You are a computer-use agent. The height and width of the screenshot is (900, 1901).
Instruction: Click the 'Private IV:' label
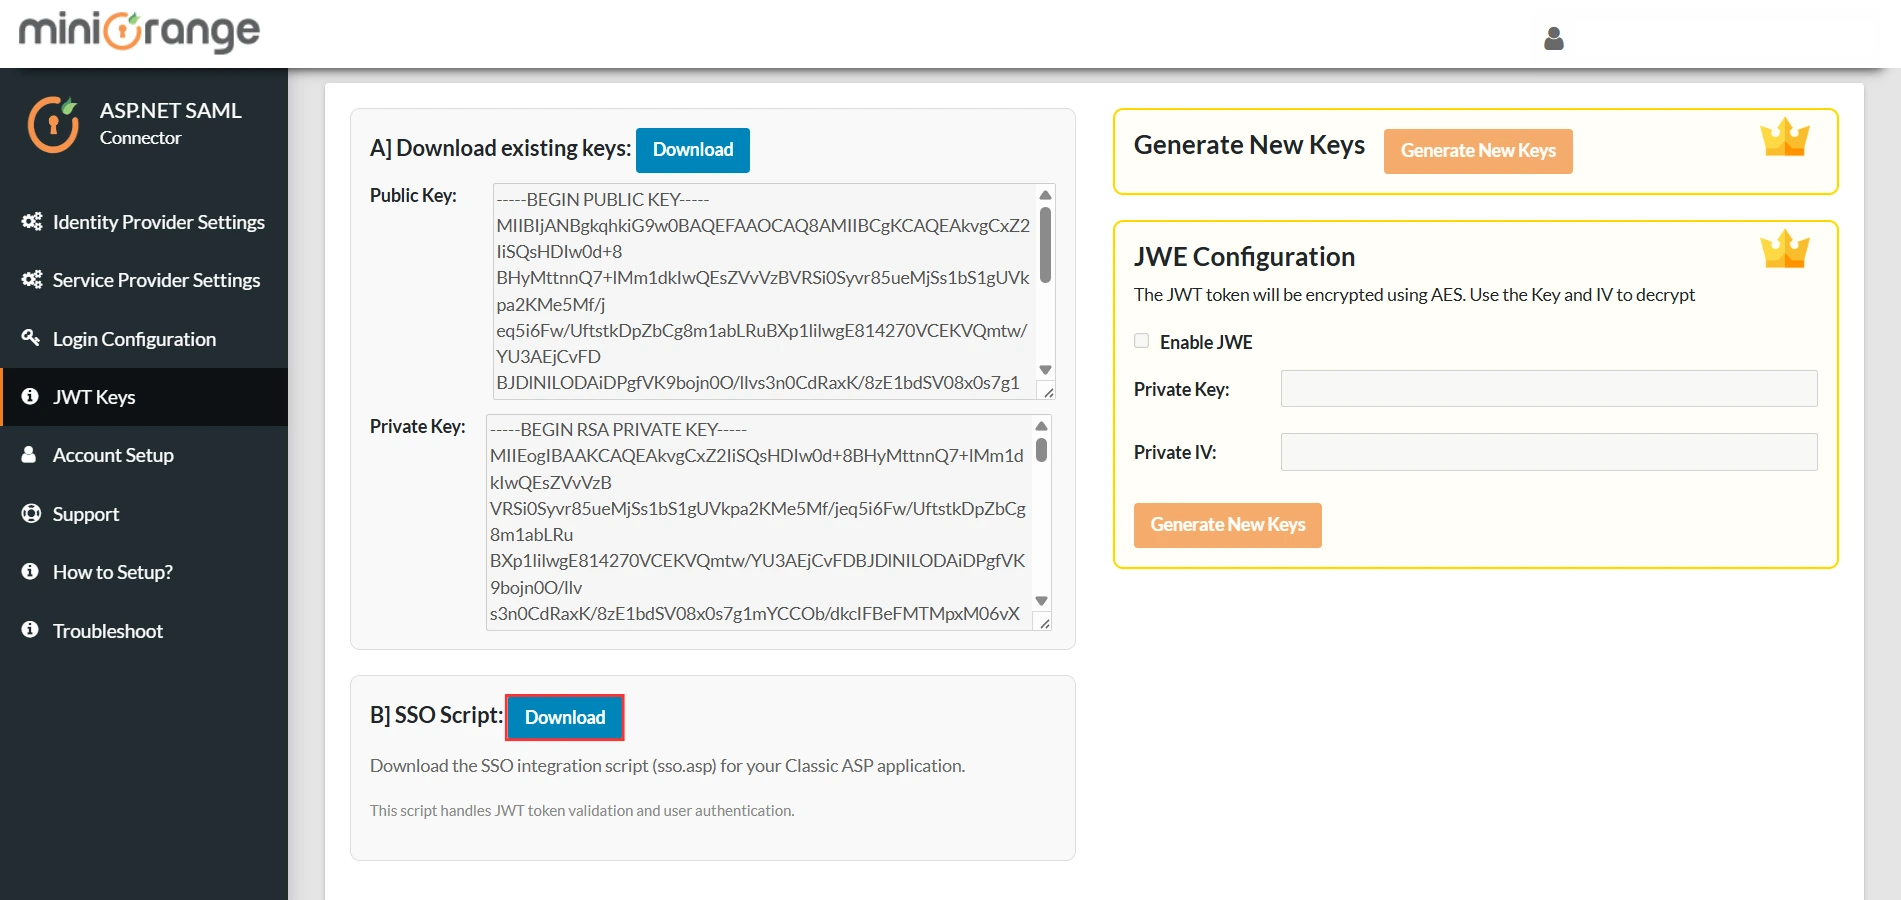click(x=1175, y=452)
